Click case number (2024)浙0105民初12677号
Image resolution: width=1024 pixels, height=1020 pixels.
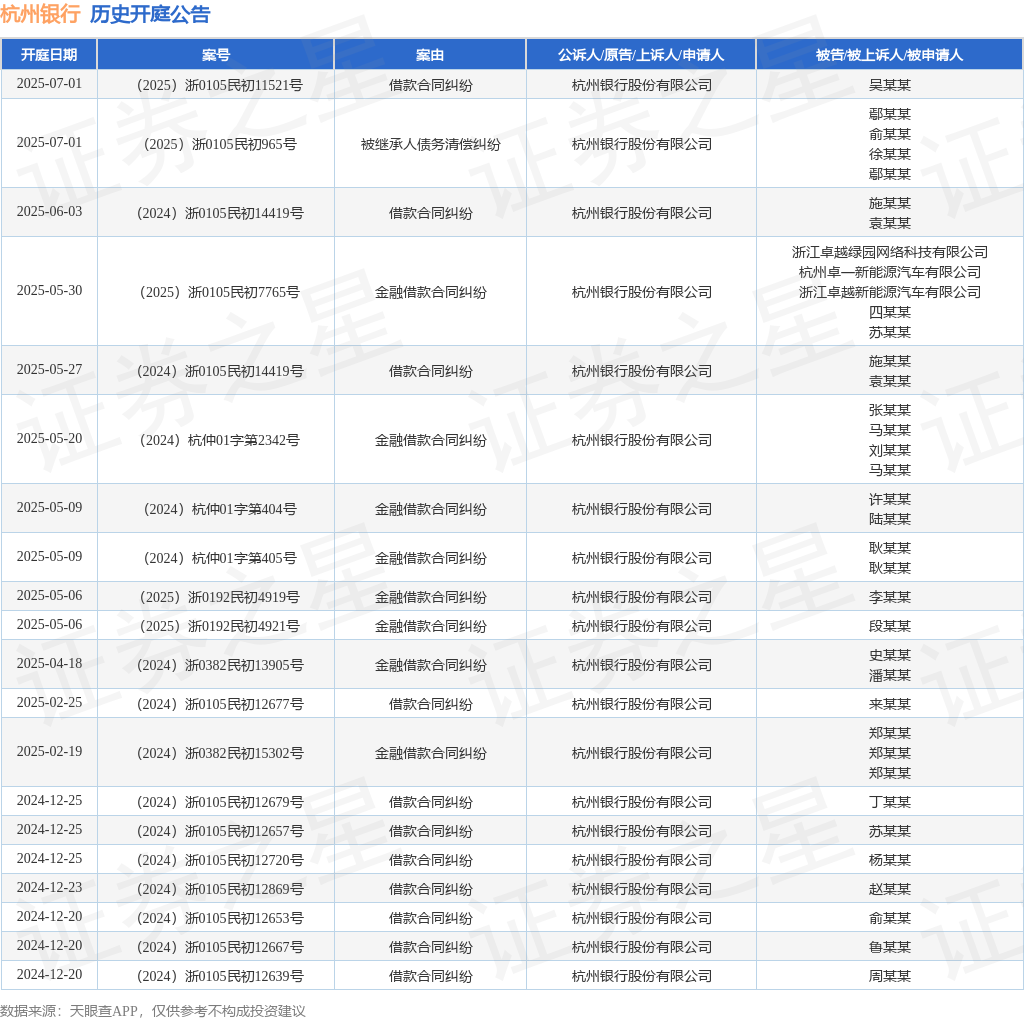click(219, 704)
